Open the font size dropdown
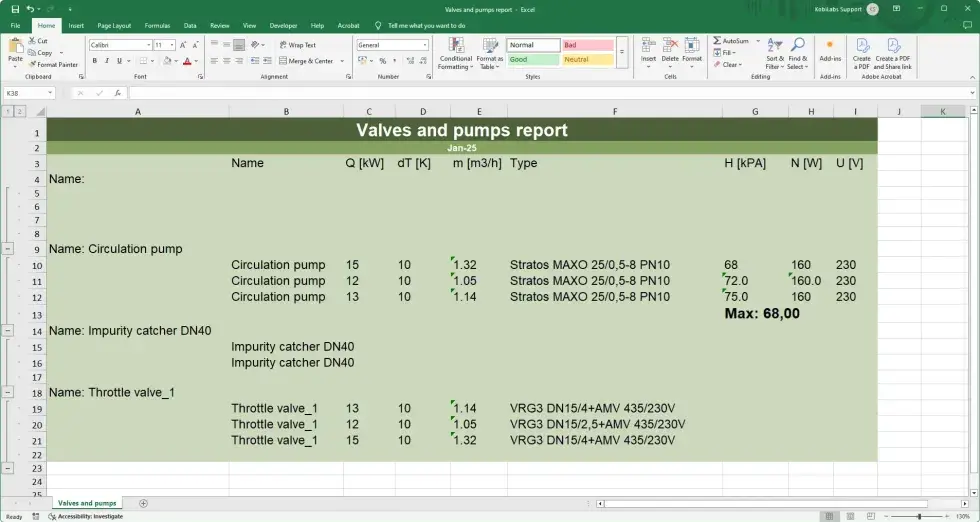The height and width of the screenshot is (522, 980). [172, 45]
